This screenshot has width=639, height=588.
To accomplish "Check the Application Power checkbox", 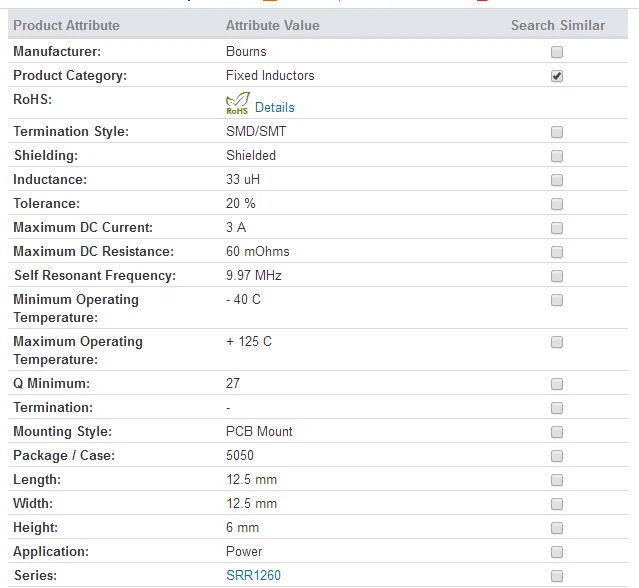I will (x=557, y=552).
